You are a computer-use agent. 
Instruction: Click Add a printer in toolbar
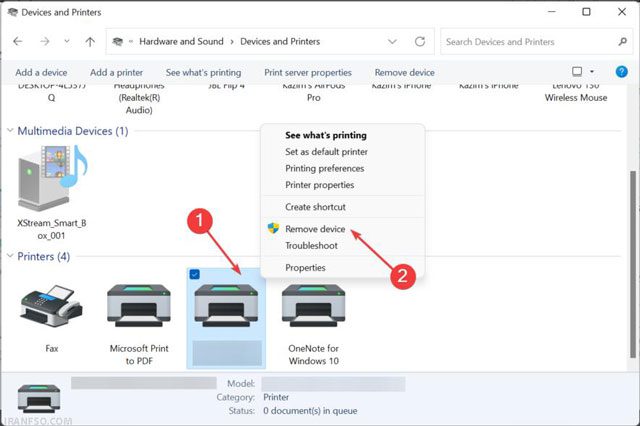pos(116,72)
